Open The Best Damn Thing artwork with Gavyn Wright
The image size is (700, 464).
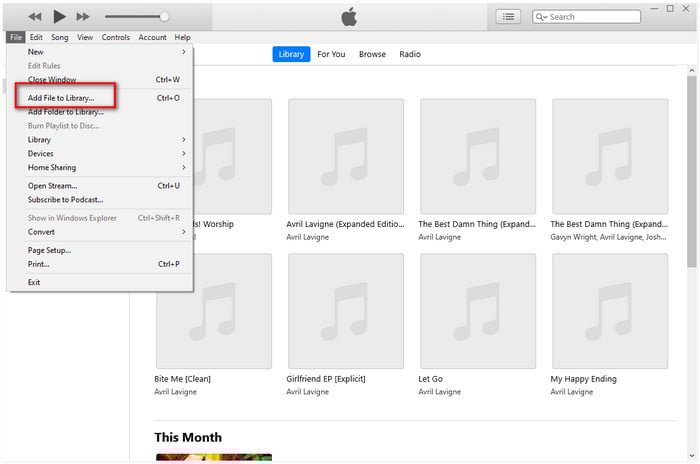point(610,156)
